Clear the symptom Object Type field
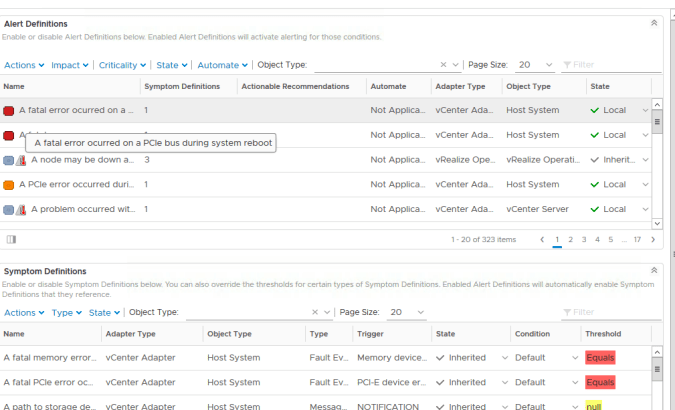 coord(315,312)
